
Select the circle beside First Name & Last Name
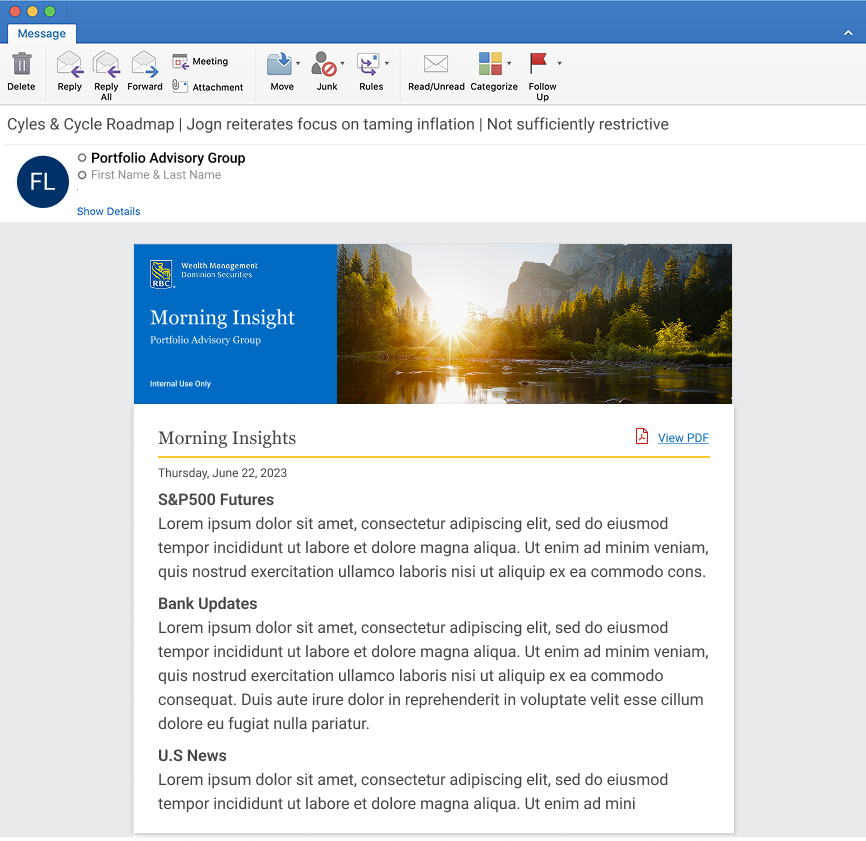click(x=81, y=174)
